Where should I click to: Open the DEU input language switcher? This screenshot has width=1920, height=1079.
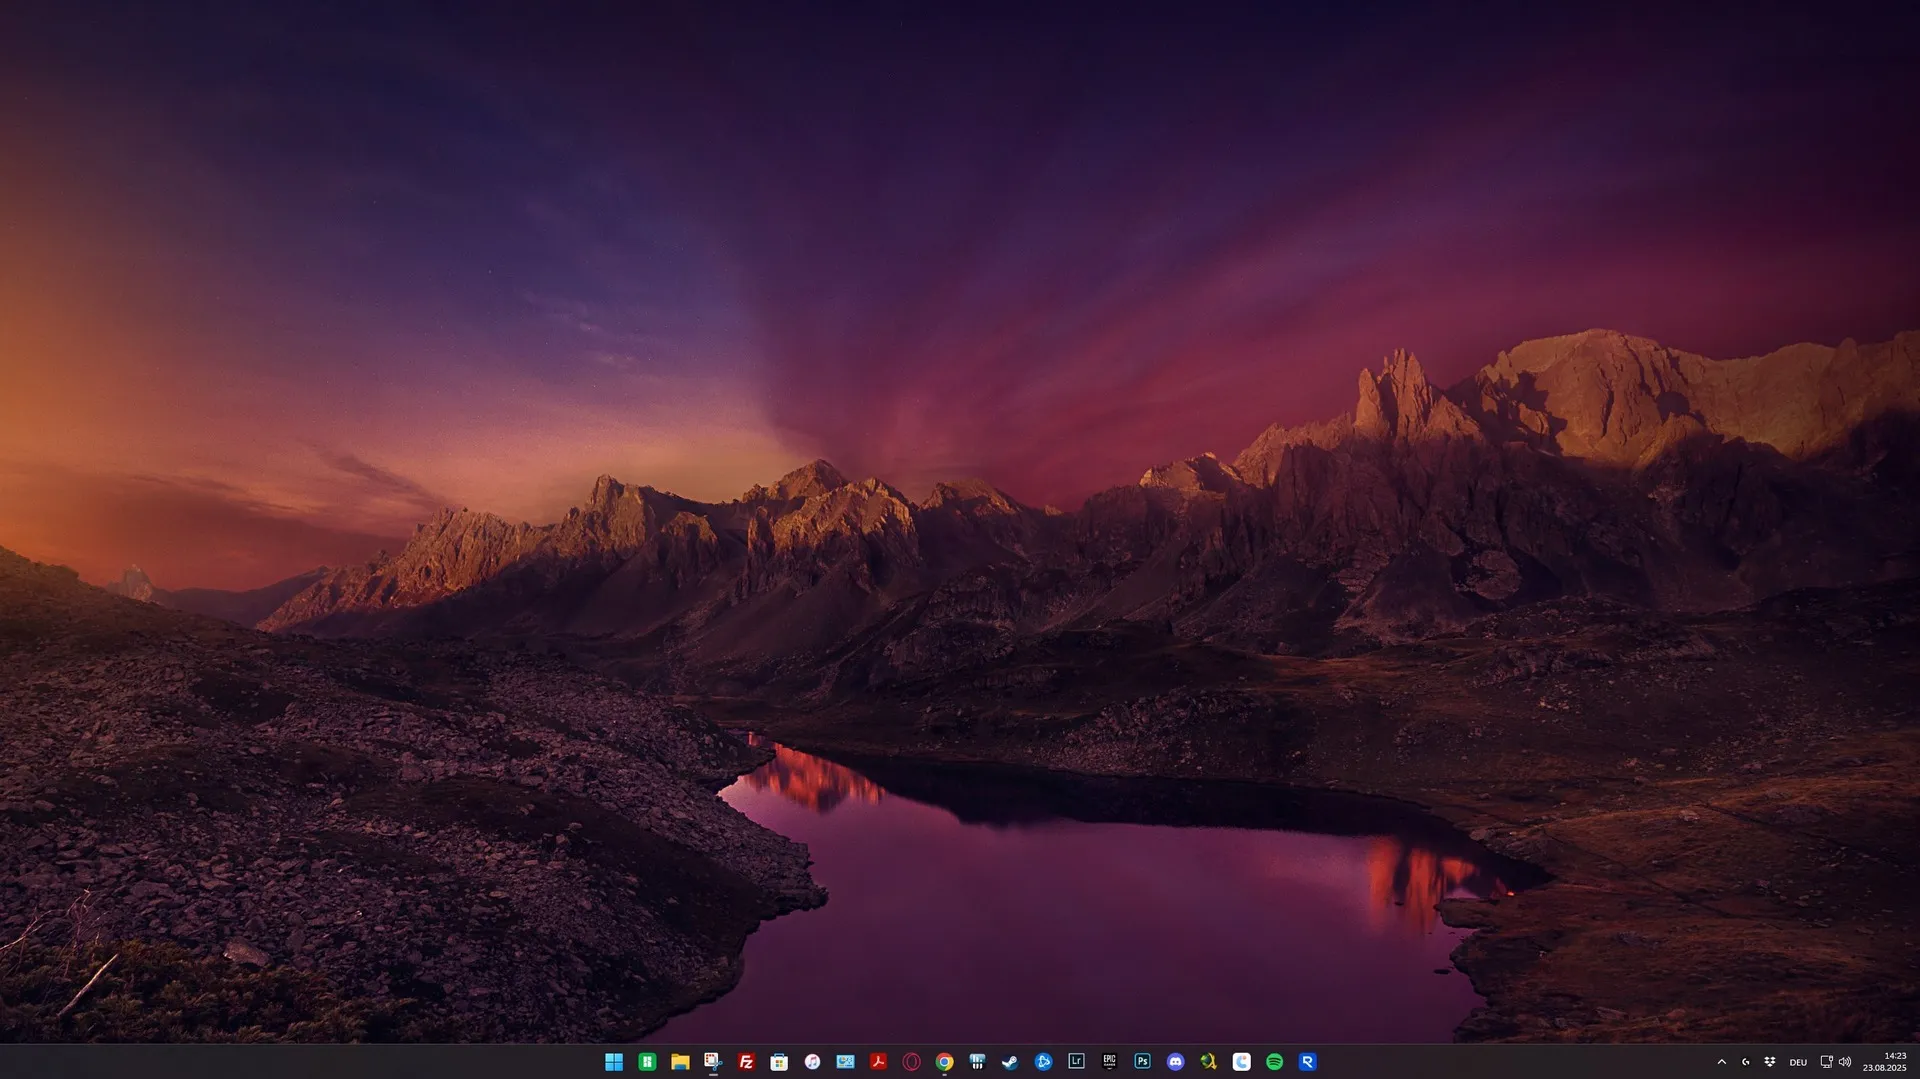click(x=1798, y=1062)
